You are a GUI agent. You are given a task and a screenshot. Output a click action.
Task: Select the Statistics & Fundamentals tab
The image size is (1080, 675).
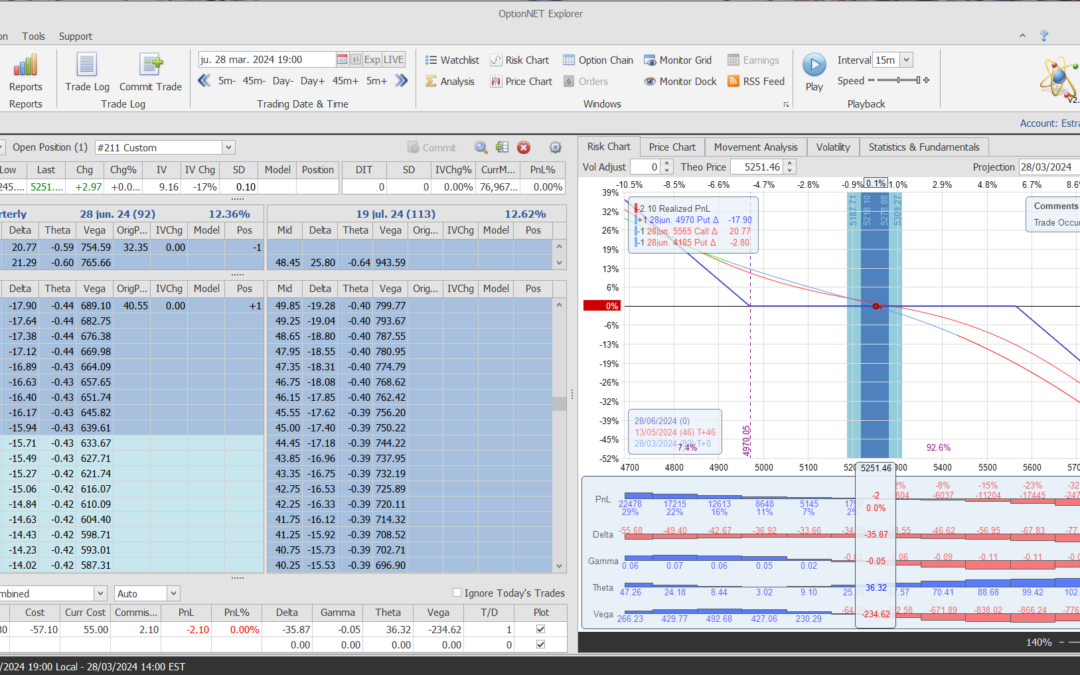coord(923,146)
